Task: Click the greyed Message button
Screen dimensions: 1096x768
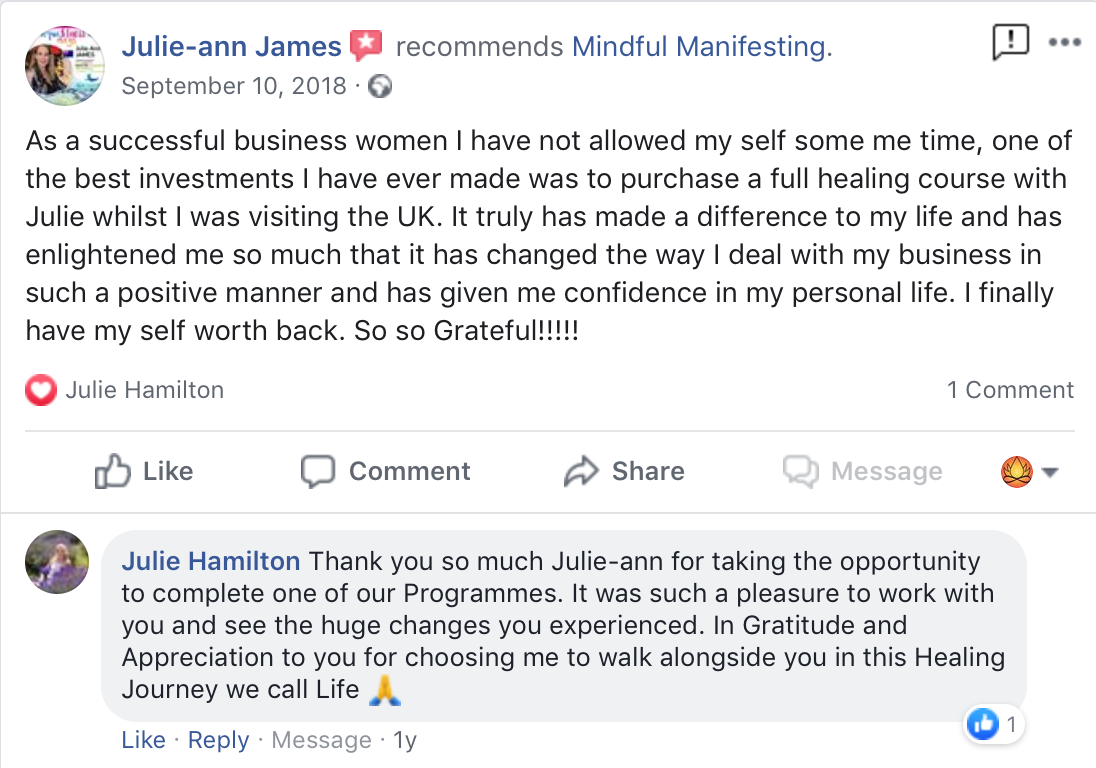Action: pyautogui.click(x=862, y=471)
